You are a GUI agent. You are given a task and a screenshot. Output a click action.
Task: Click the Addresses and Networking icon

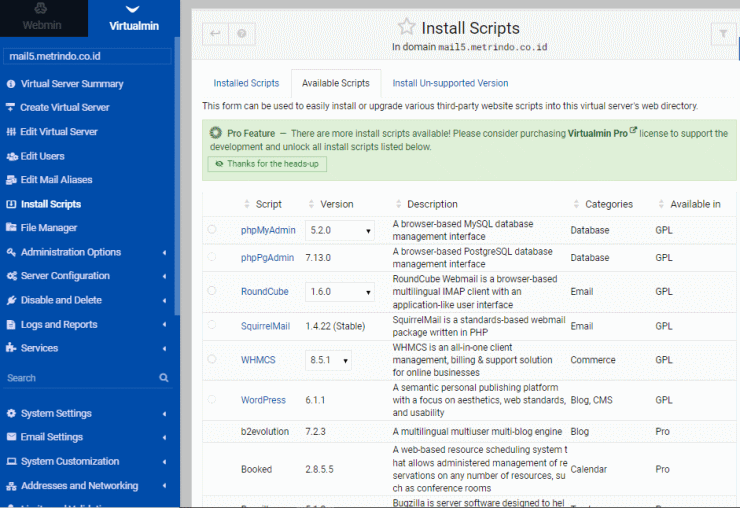coord(11,486)
